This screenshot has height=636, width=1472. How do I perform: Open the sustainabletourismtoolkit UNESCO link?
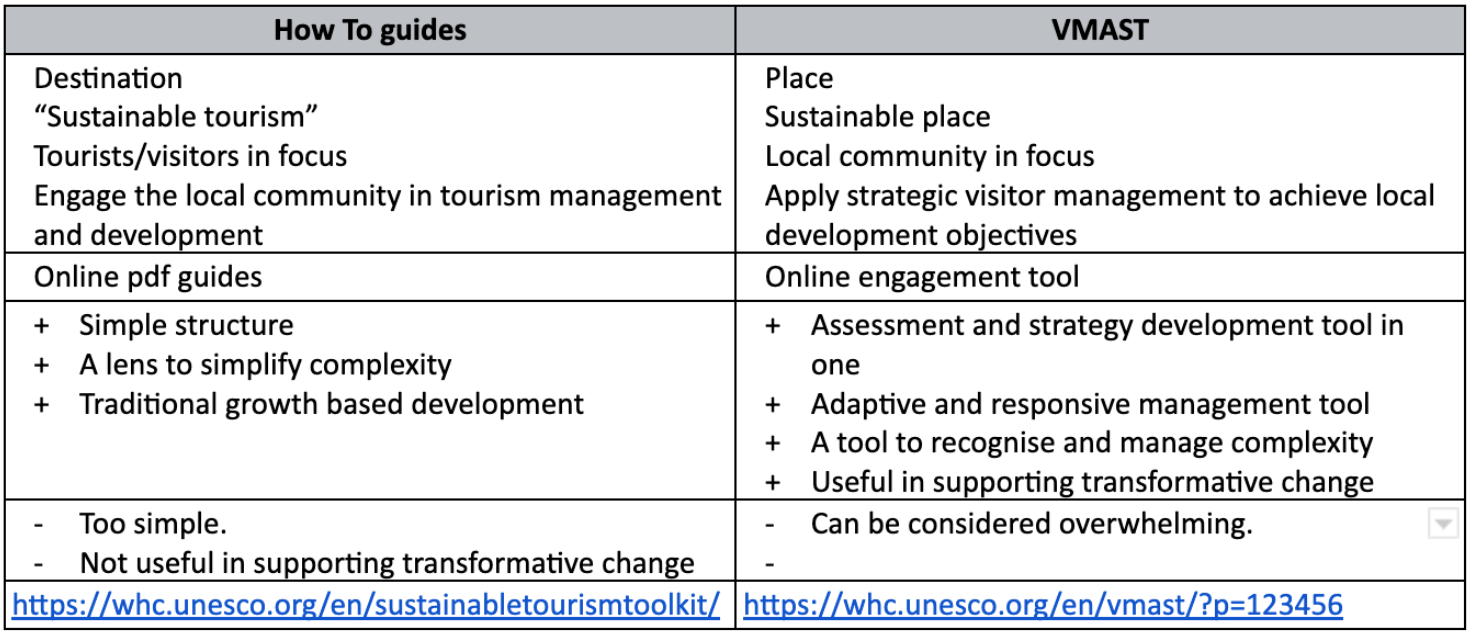point(367,604)
